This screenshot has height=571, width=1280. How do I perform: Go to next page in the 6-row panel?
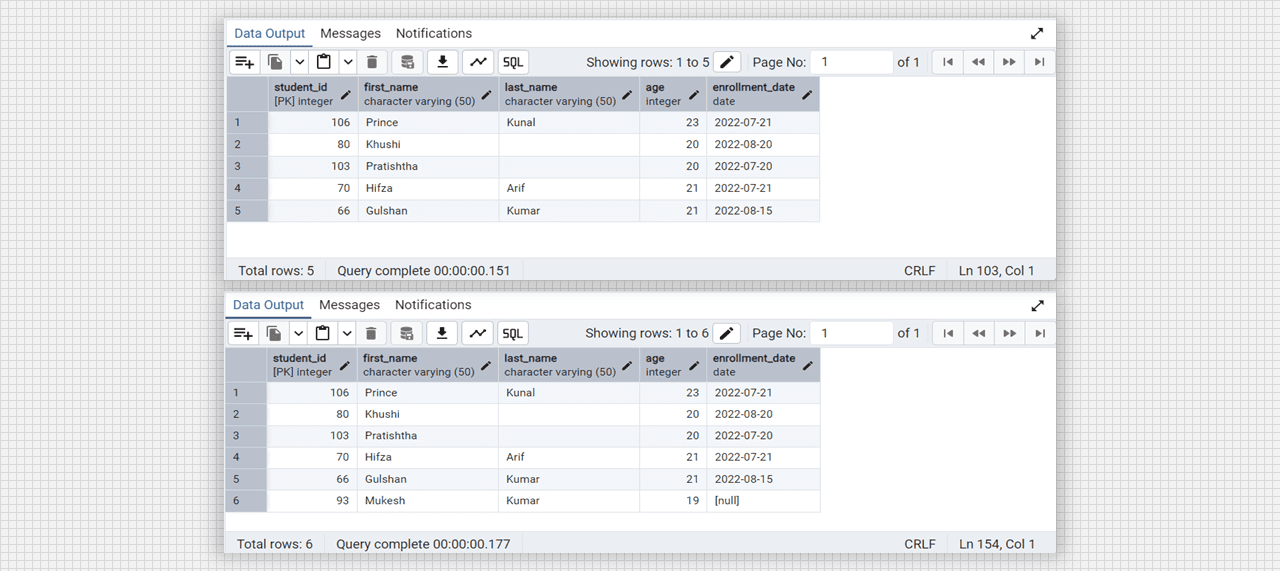click(1009, 333)
